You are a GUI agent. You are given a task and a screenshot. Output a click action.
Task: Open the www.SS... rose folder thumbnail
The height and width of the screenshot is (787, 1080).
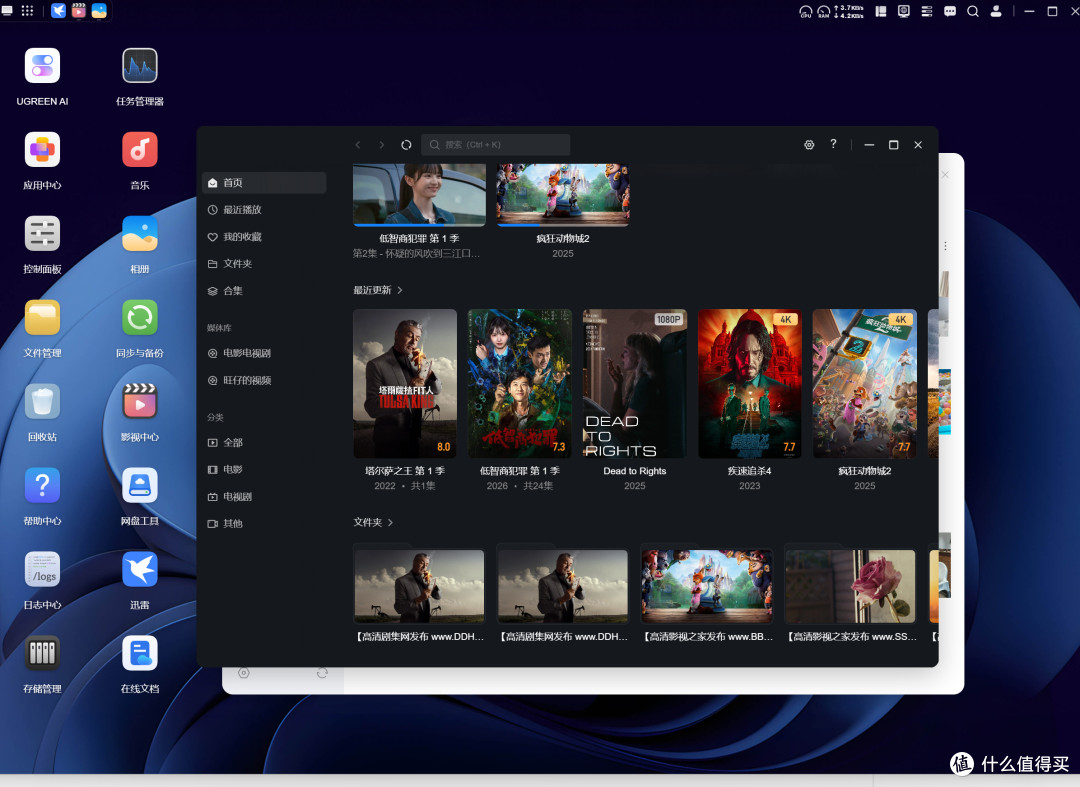(x=851, y=586)
